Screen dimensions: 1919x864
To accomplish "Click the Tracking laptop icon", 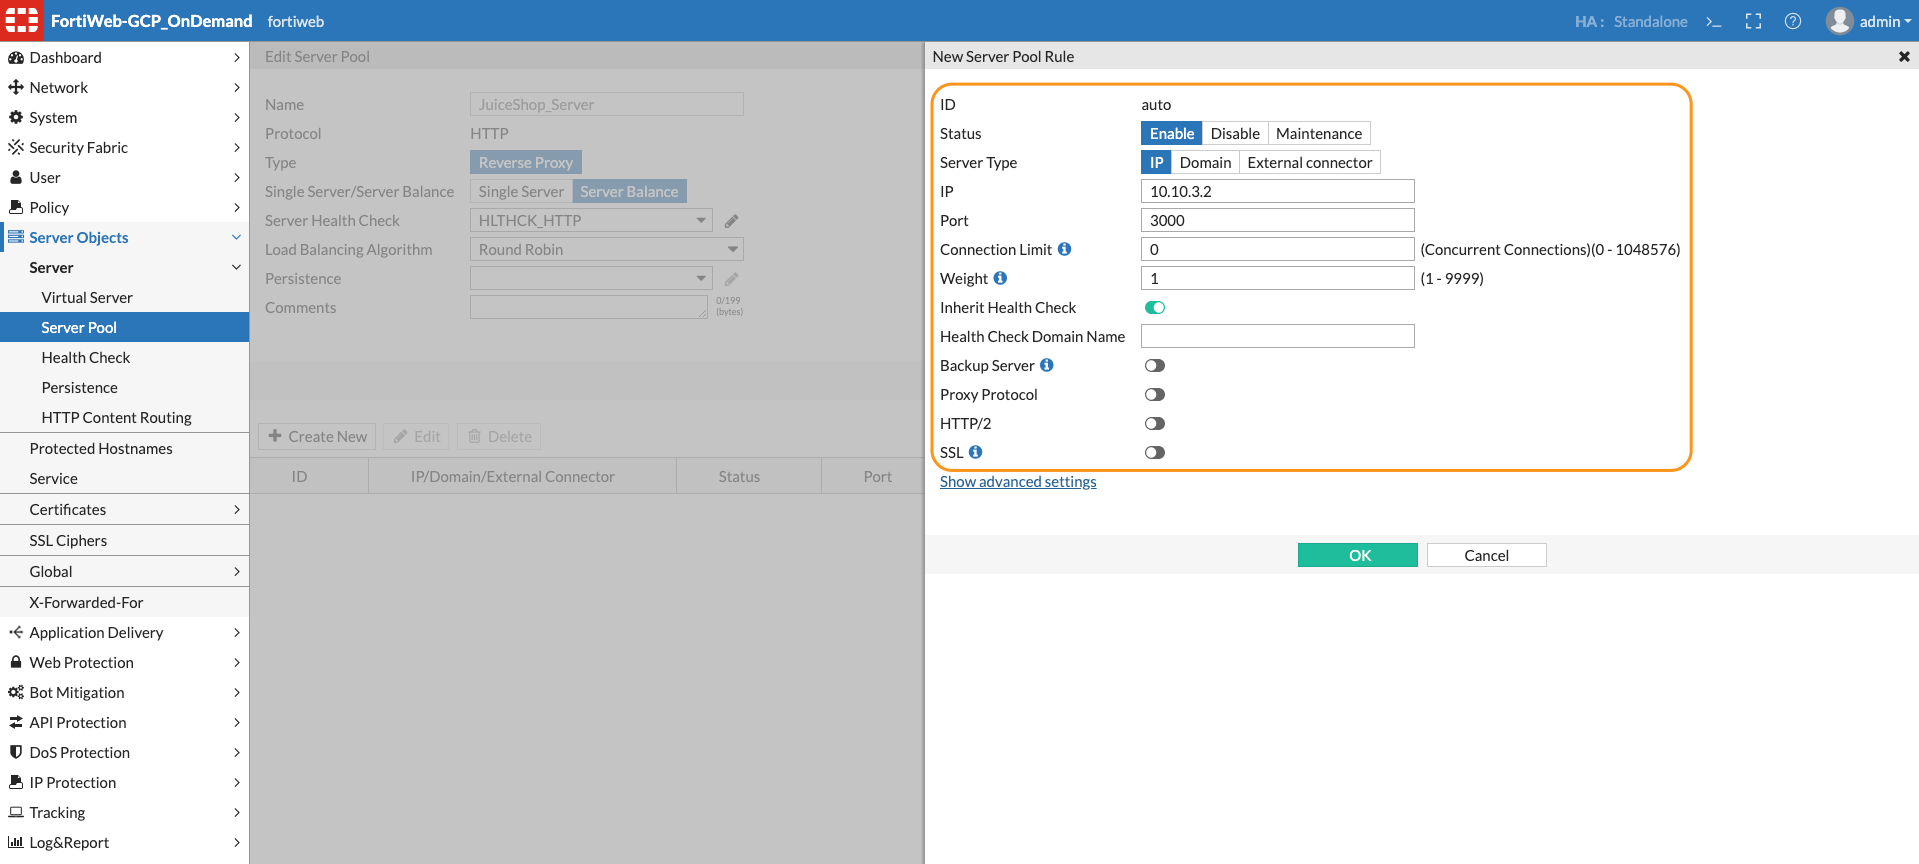I will pyautogui.click(x=16, y=813).
